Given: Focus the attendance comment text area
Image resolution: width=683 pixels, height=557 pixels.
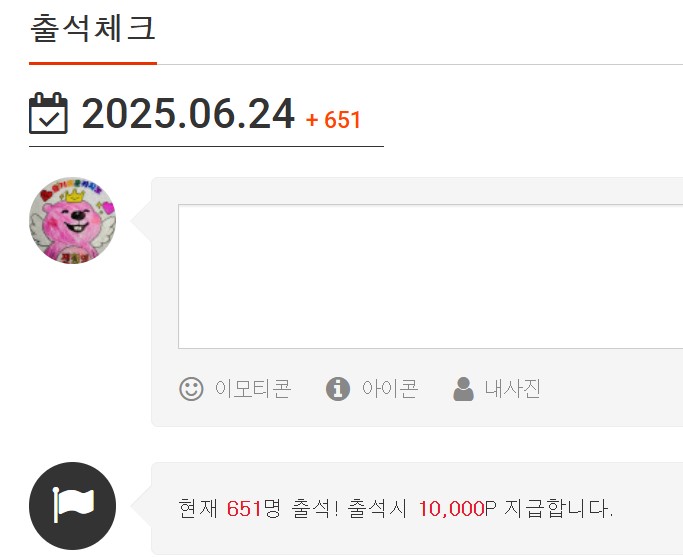Looking at the screenshot, I should [x=430, y=277].
